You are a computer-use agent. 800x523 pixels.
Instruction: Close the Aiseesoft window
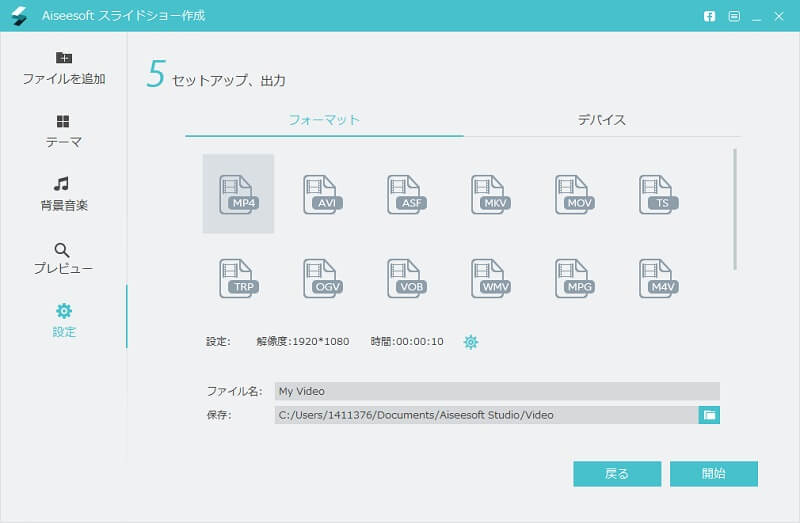pyautogui.click(x=779, y=16)
